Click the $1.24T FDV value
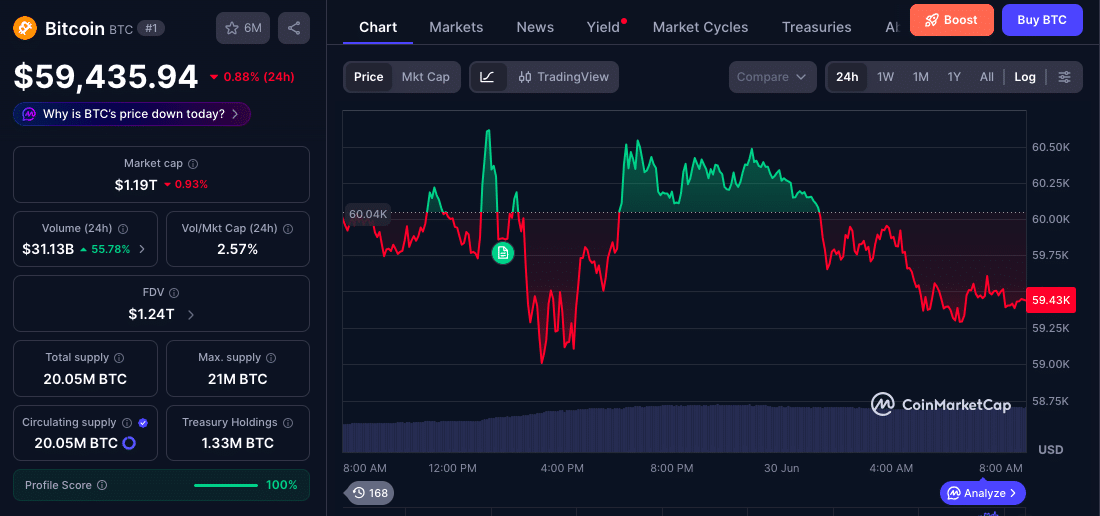 pos(151,315)
